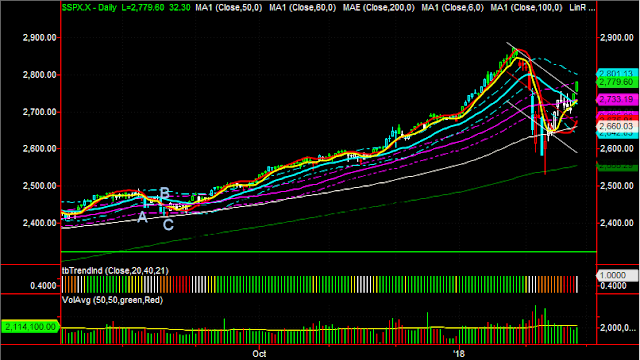Select the tbTrendInd (Close,20,40,21) label

coord(115,271)
